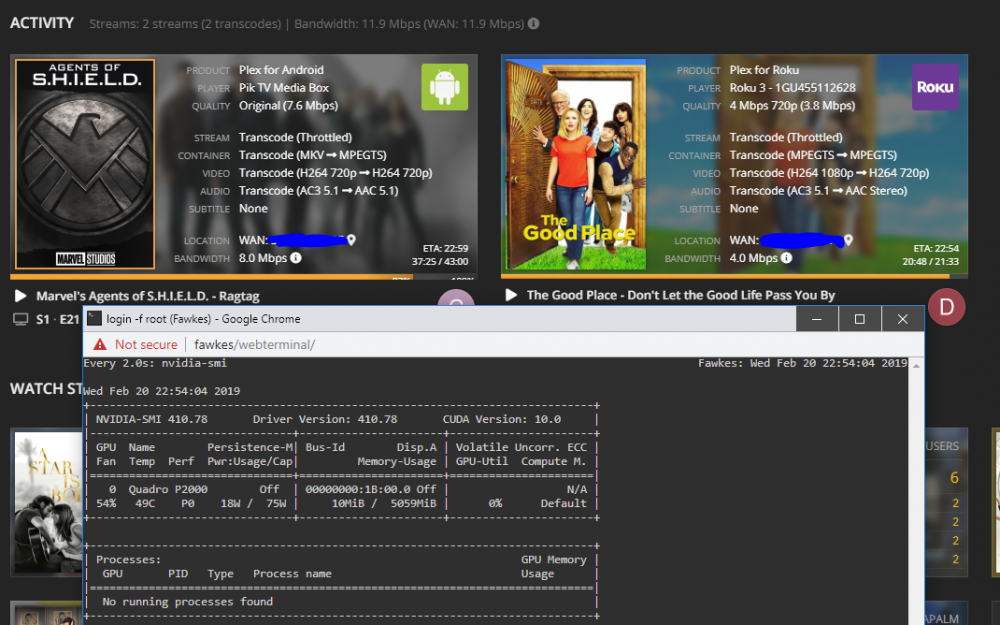The height and width of the screenshot is (625, 1000).
Task: Click 'Quadro P2000' GPU name in terminal
Action: coord(168,489)
